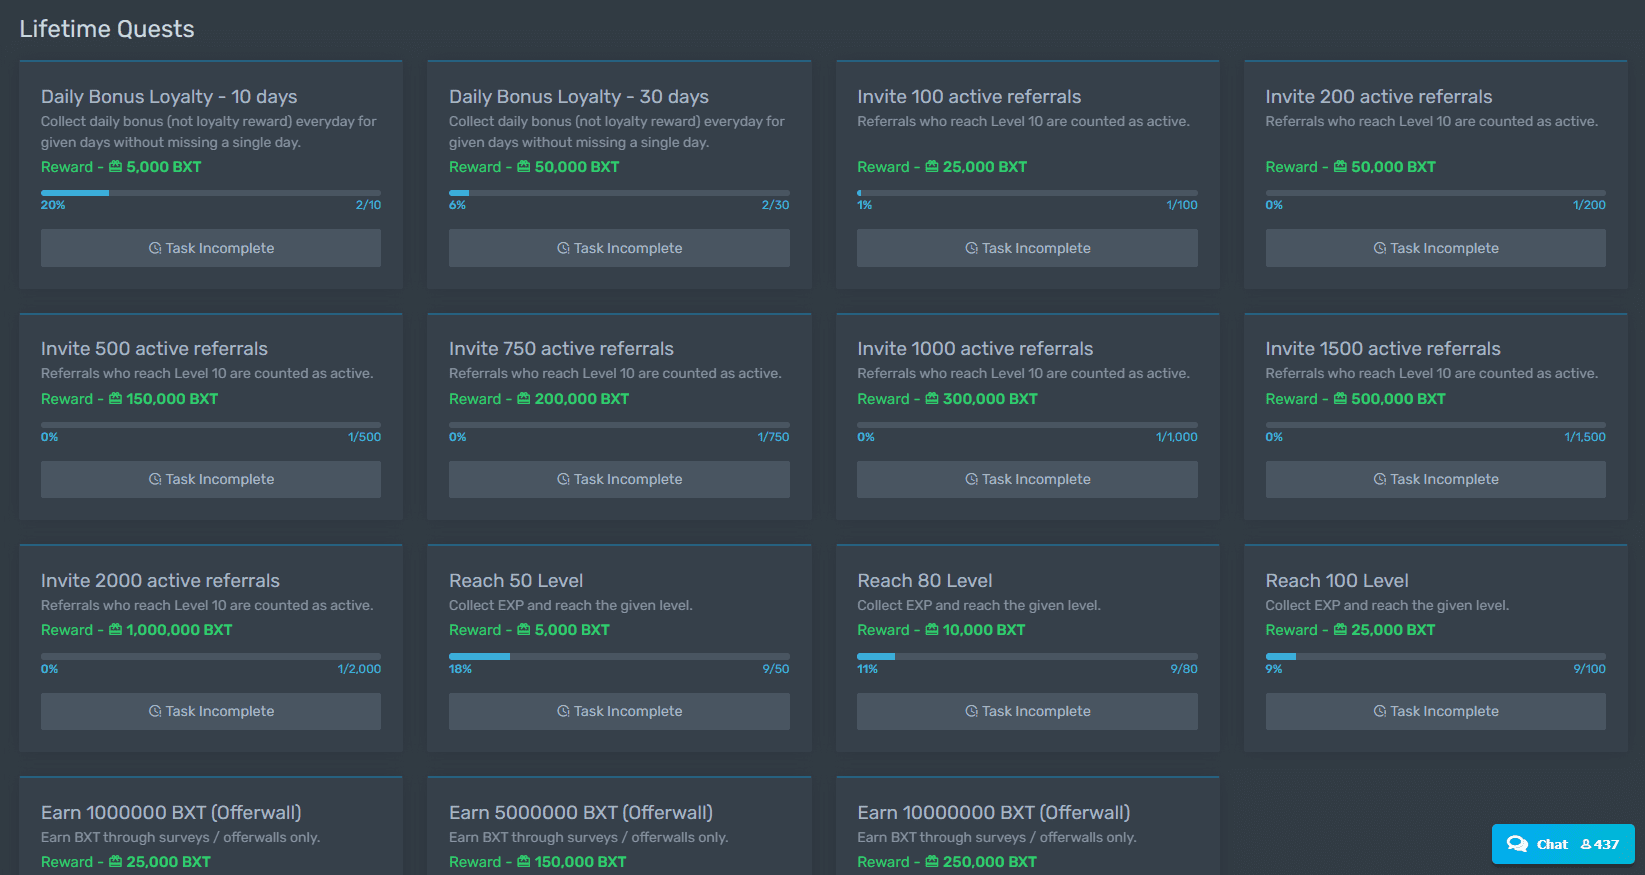
Task: Click Task Incomplete under Invite 200 active referrals
Action: tap(1436, 248)
